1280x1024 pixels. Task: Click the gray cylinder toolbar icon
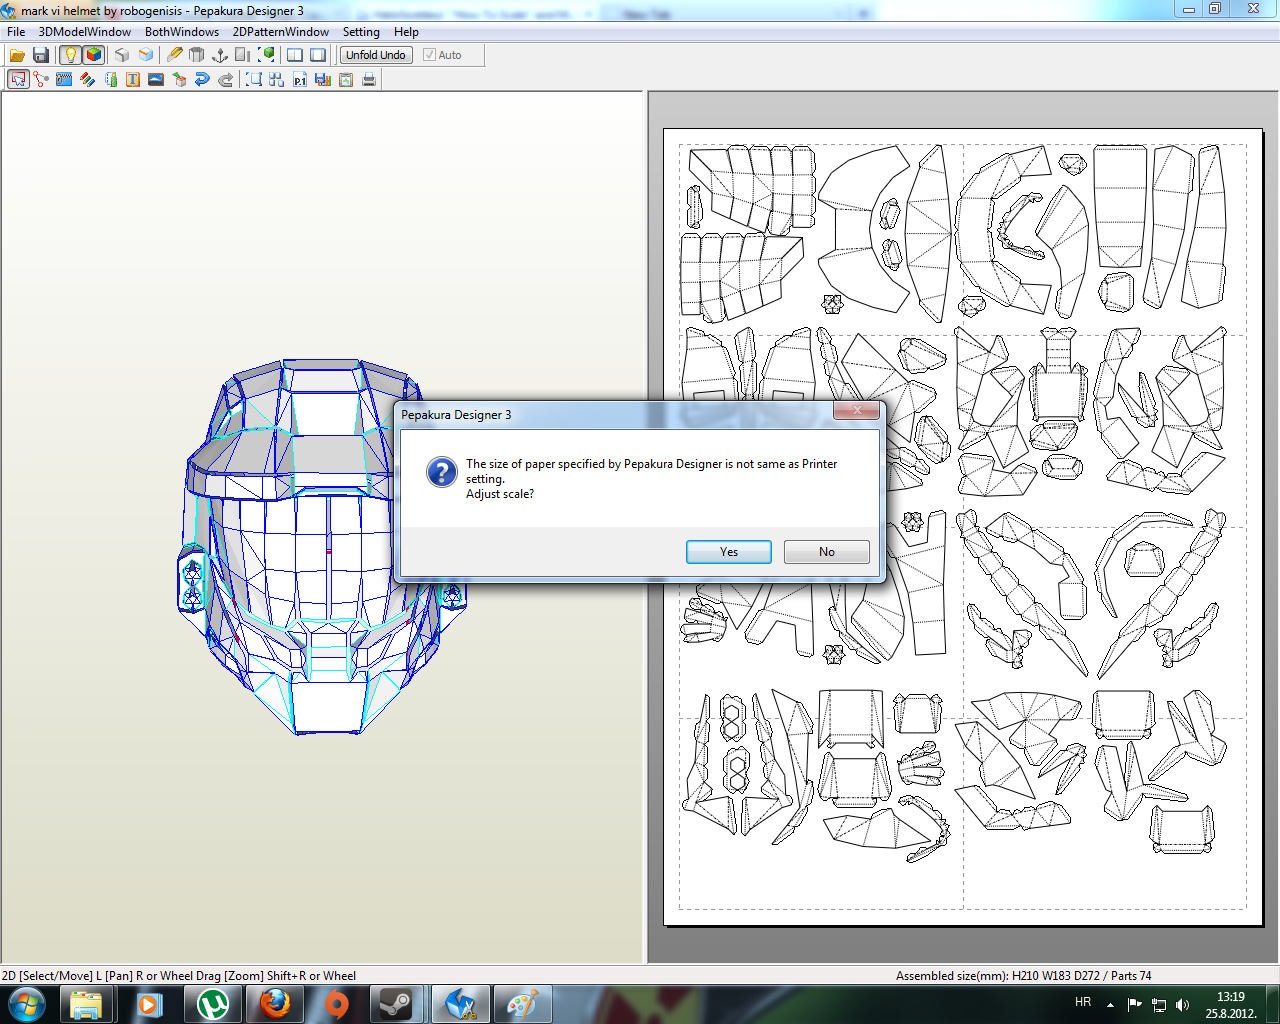197,55
